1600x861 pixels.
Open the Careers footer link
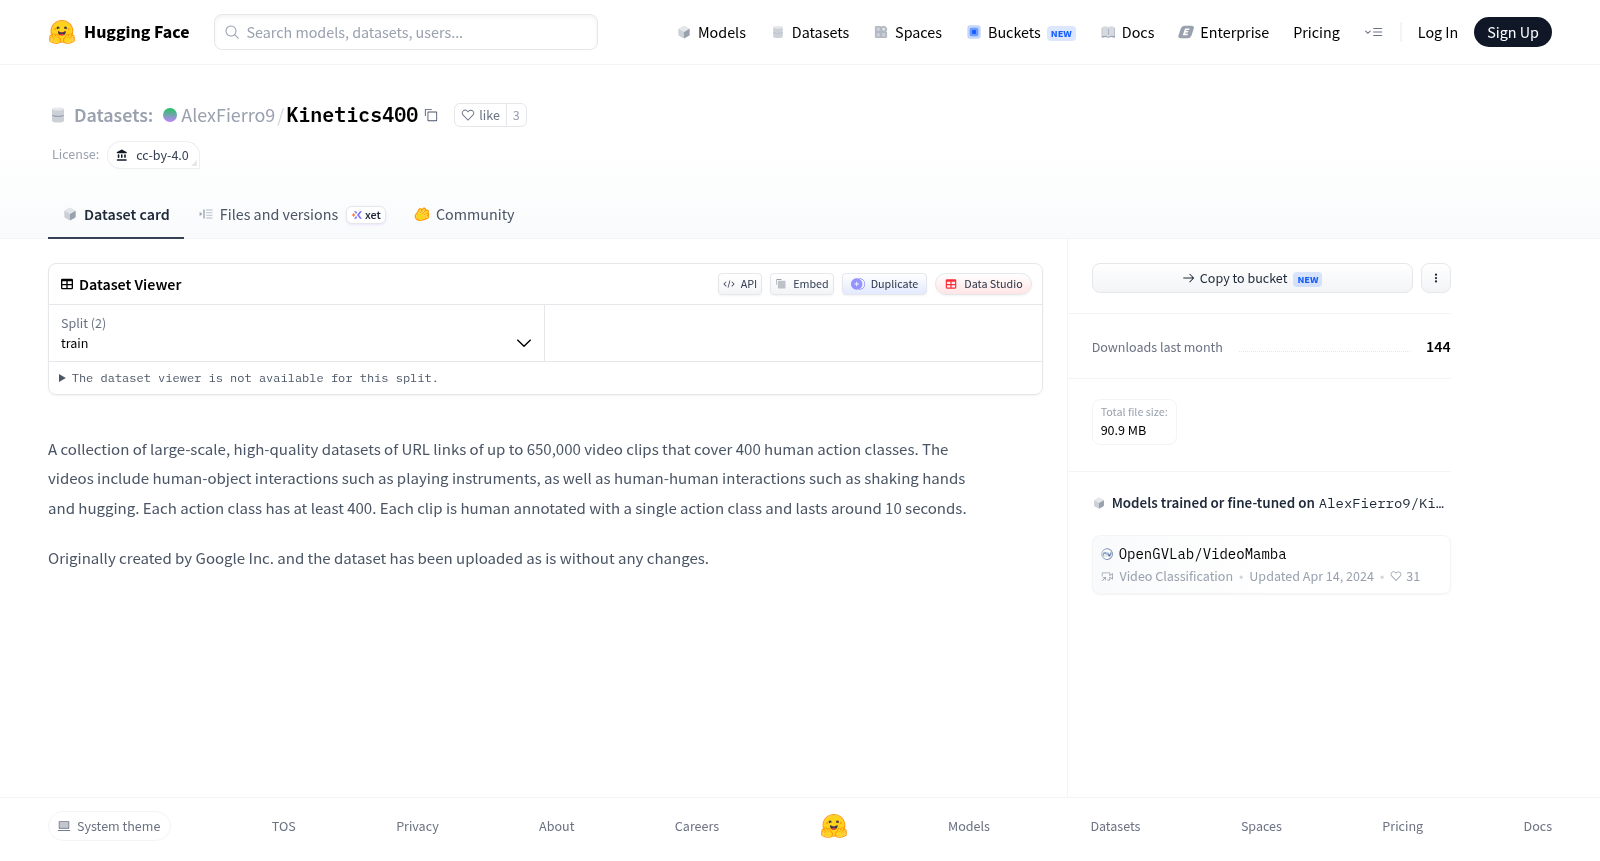pyautogui.click(x=697, y=826)
